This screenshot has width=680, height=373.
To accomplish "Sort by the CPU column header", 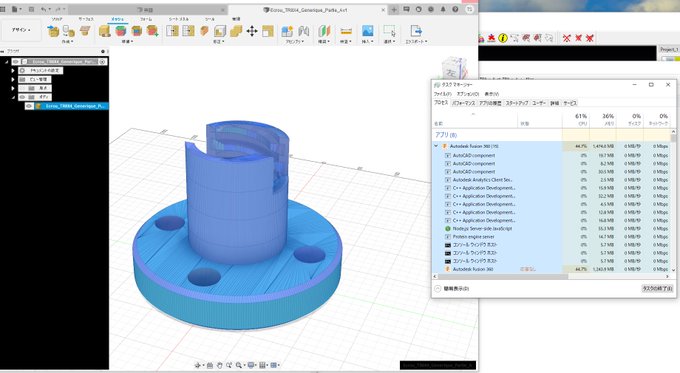I will point(576,120).
